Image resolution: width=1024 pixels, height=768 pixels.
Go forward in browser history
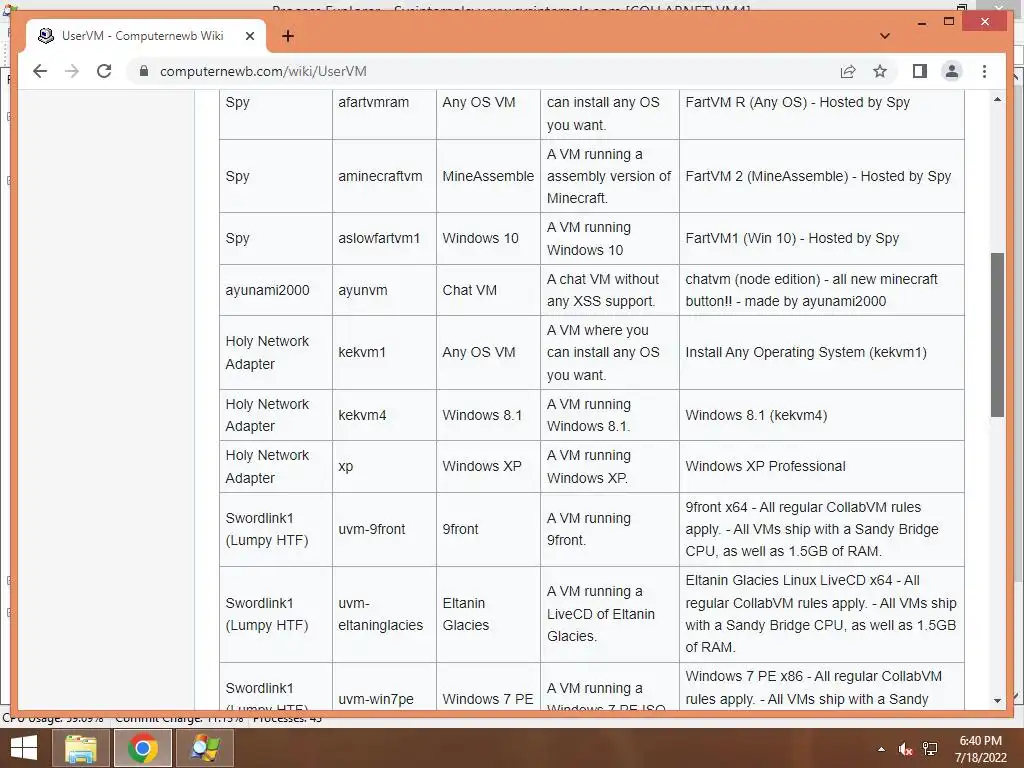(72, 71)
